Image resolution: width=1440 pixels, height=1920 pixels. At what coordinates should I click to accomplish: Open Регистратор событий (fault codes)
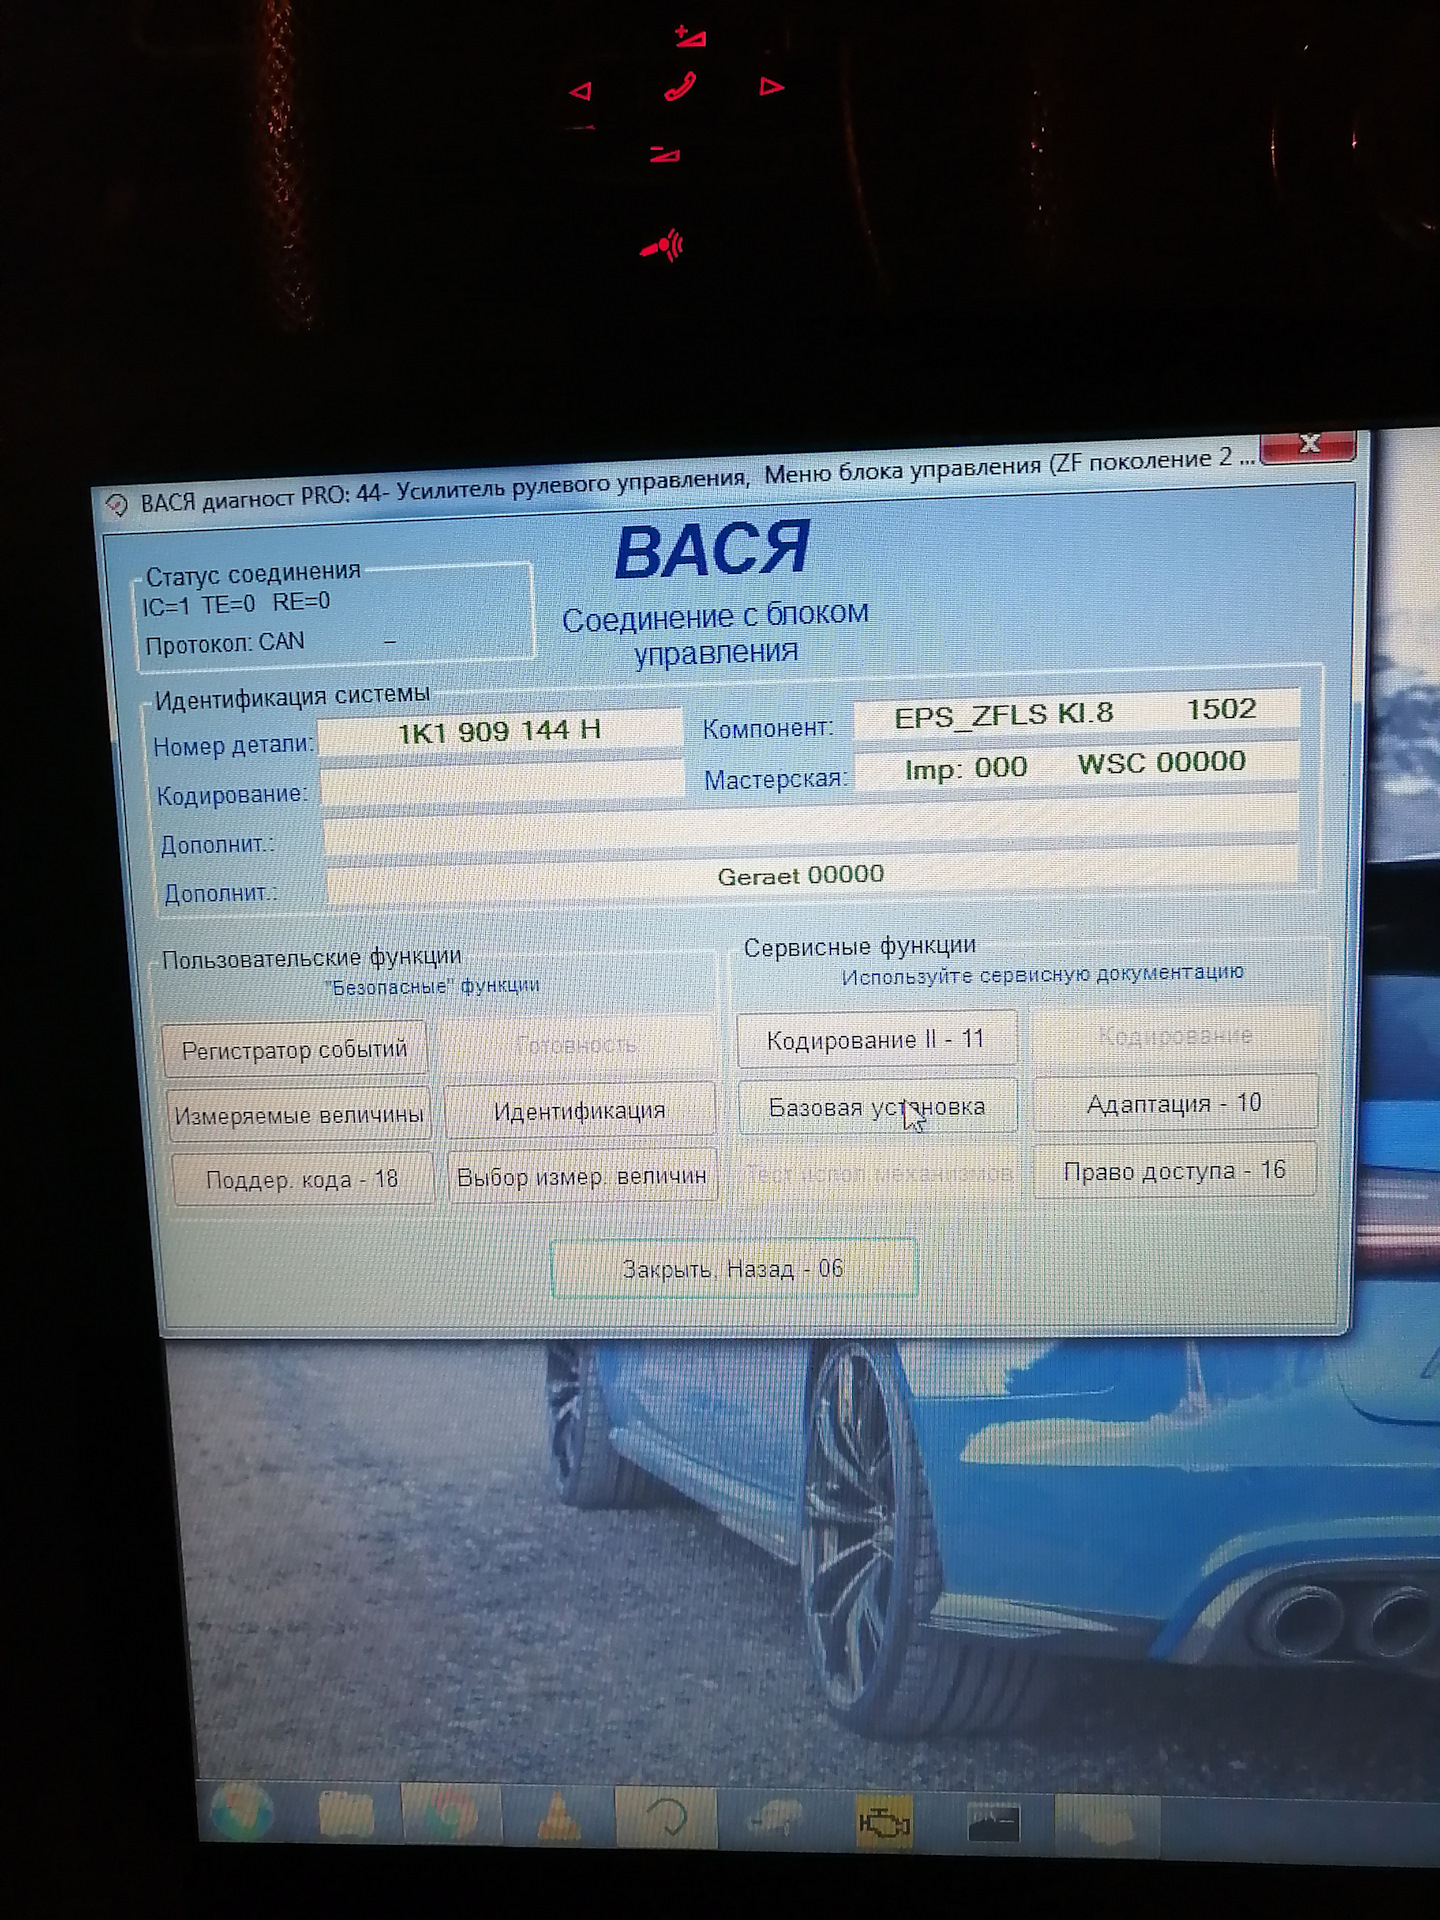click(294, 1050)
